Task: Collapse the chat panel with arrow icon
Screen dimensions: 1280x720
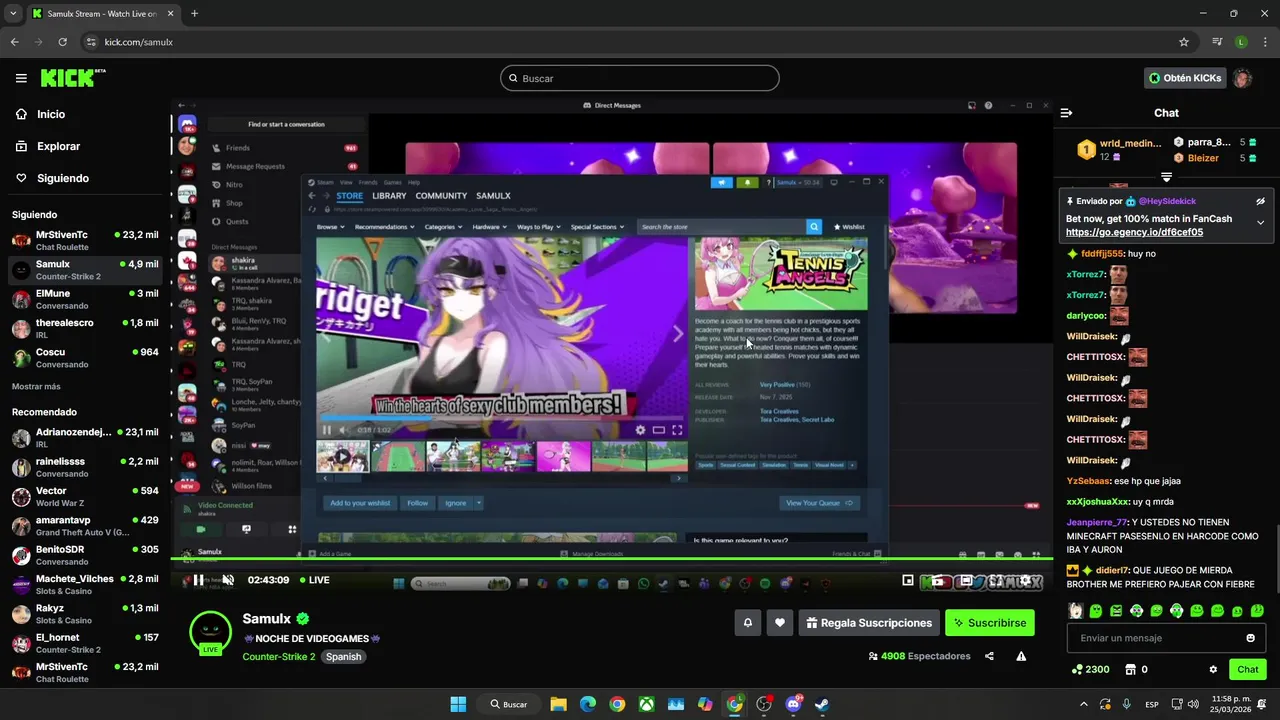Action: click(1066, 113)
